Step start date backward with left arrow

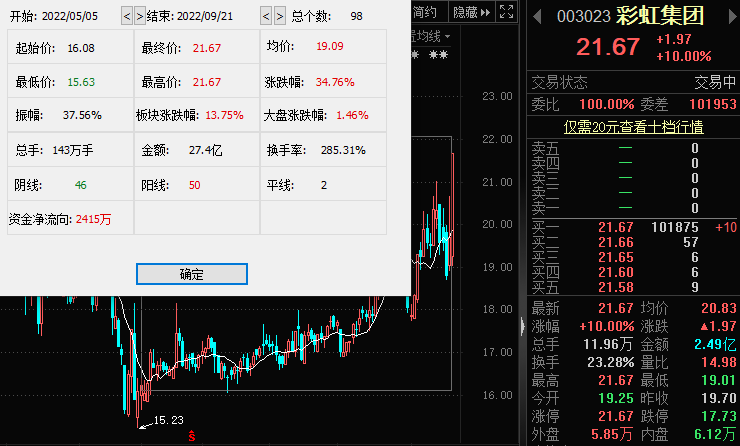point(126,17)
